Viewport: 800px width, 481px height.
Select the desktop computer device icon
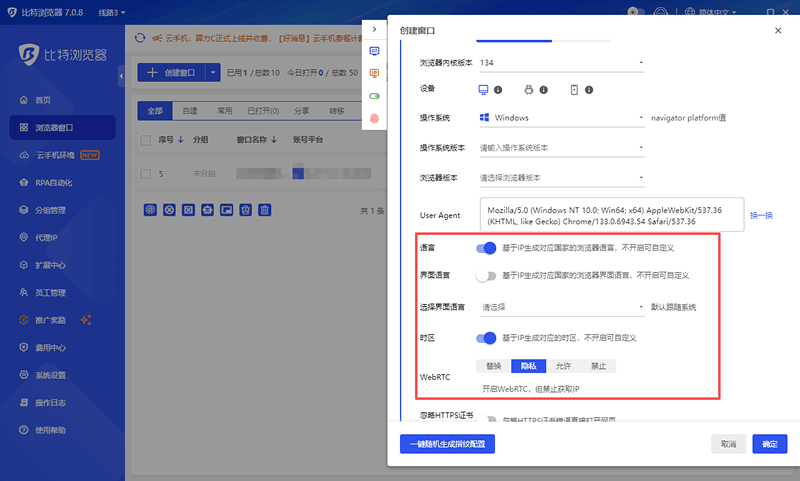tap(483, 90)
